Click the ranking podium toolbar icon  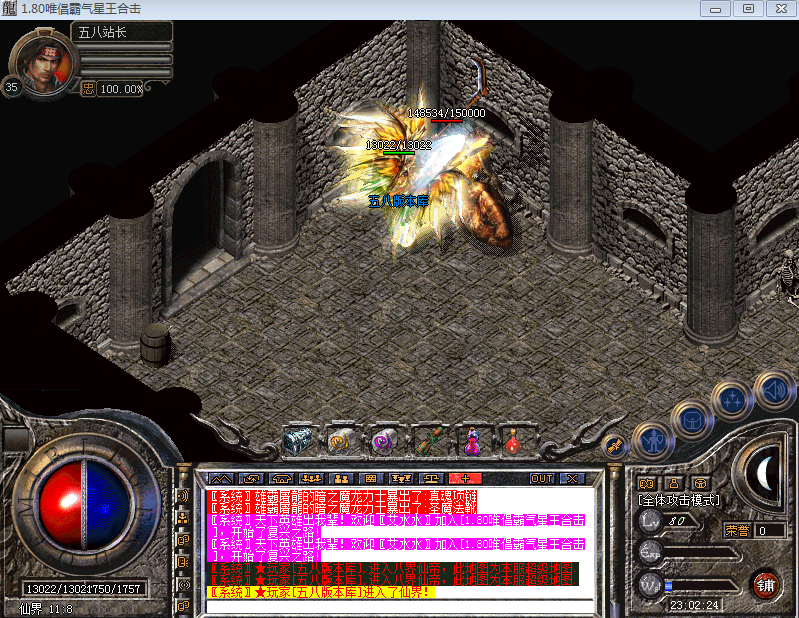(402, 479)
